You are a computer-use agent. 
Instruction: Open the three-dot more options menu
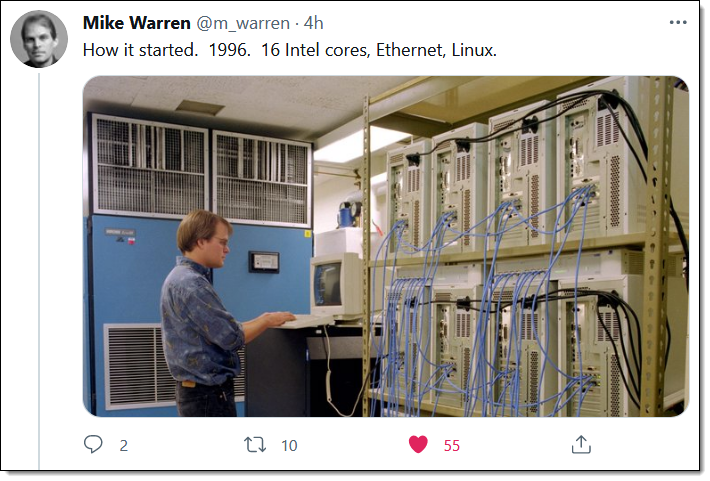(678, 22)
